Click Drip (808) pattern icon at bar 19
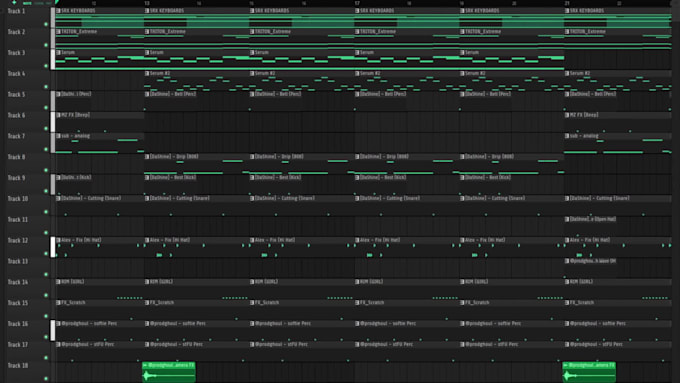This screenshot has height=383, width=680. point(462,156)
